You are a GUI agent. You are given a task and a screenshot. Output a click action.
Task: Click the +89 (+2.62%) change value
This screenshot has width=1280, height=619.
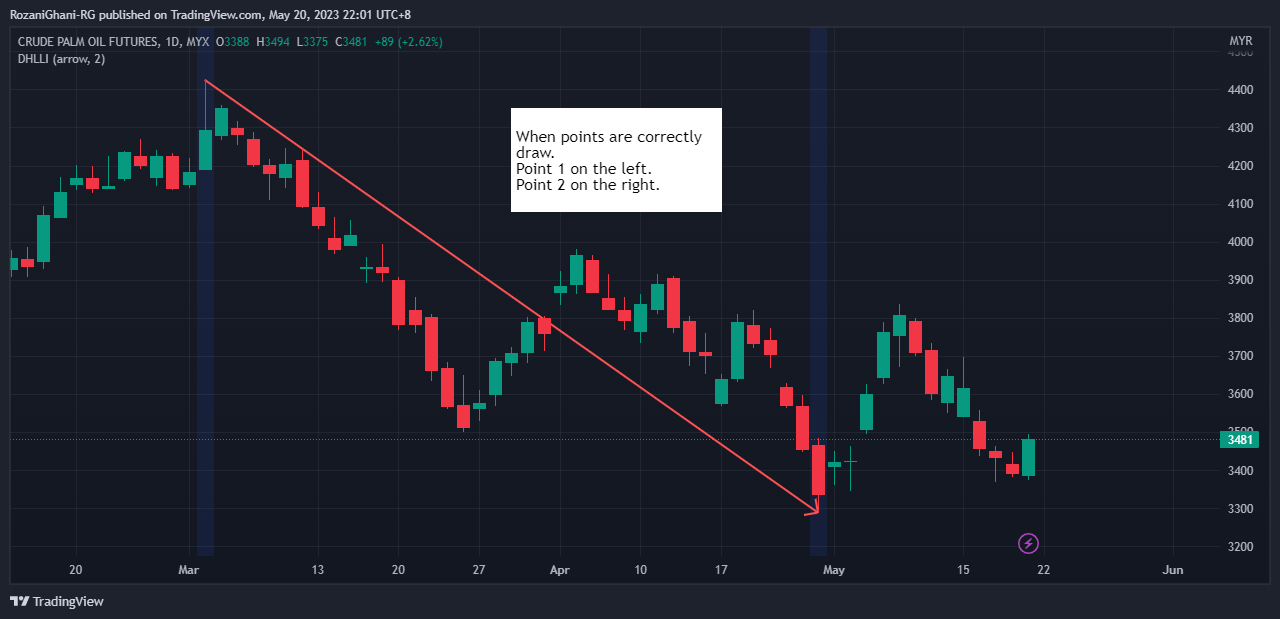tap(410, 42)
